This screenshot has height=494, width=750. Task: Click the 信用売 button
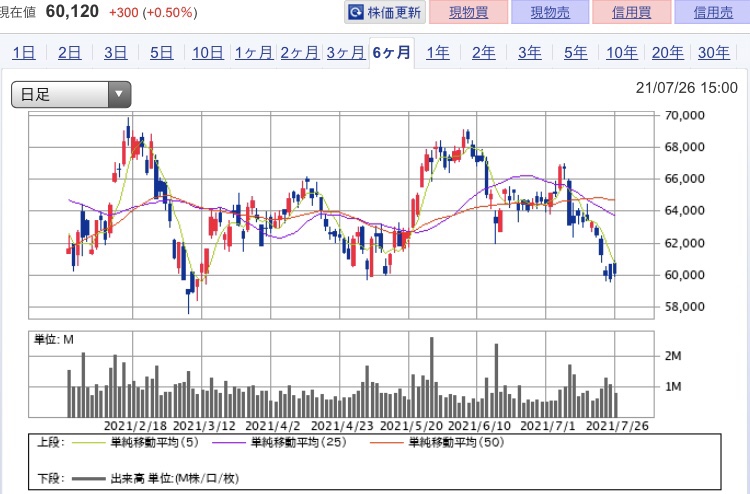coord(713,12)
